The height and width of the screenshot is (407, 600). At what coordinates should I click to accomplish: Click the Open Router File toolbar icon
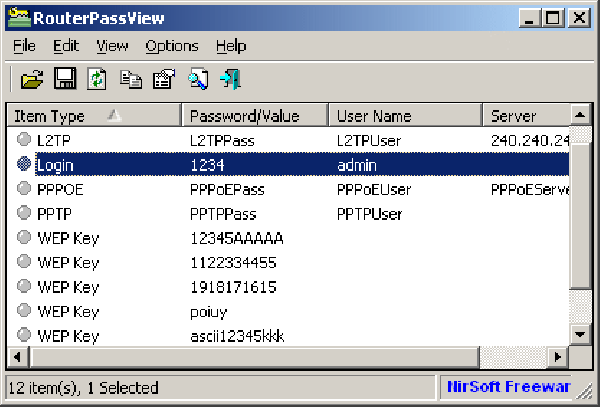coord(32,79)
